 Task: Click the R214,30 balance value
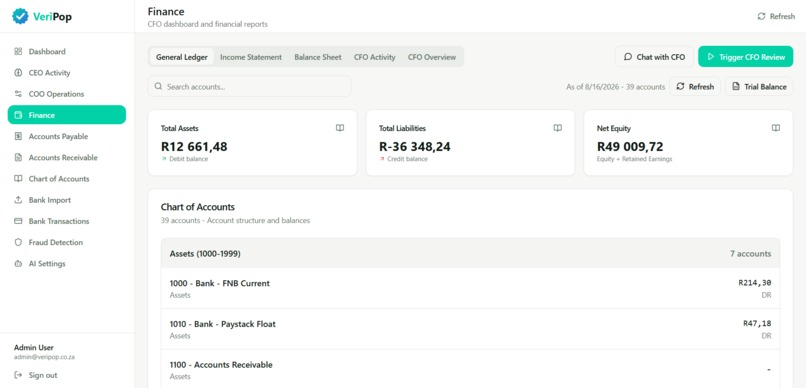coord(755,283)
